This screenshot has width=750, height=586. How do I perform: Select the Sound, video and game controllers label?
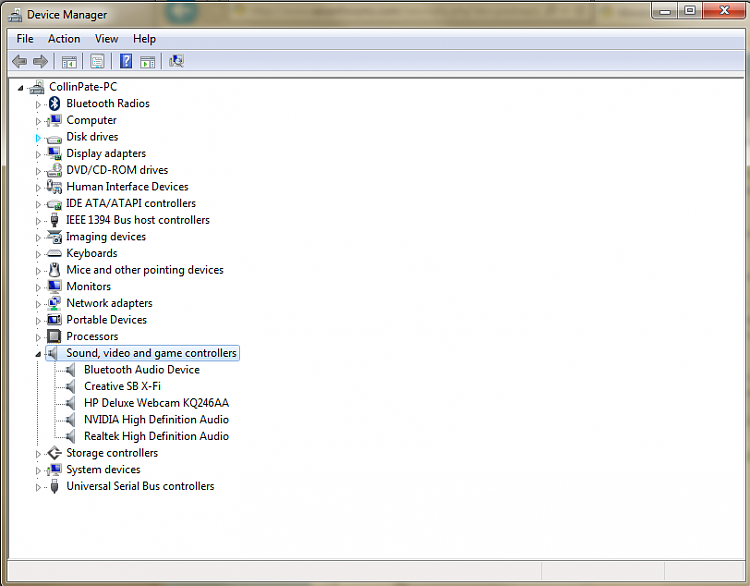click(151, 353)
